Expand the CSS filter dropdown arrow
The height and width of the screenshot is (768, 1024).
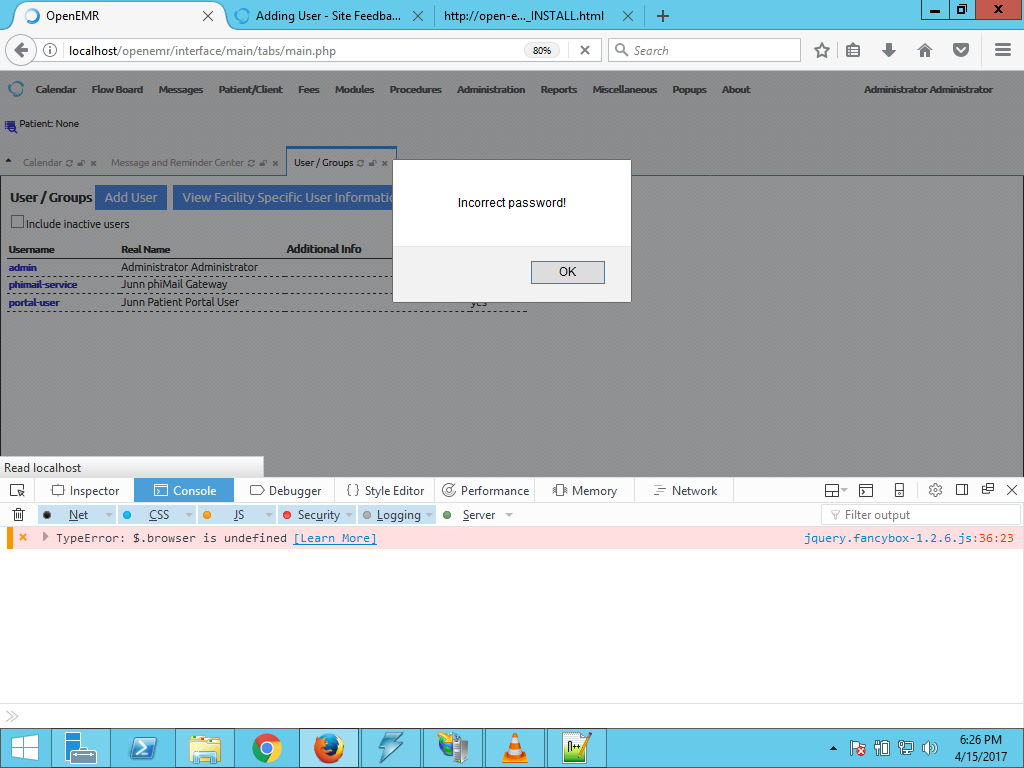189,515
